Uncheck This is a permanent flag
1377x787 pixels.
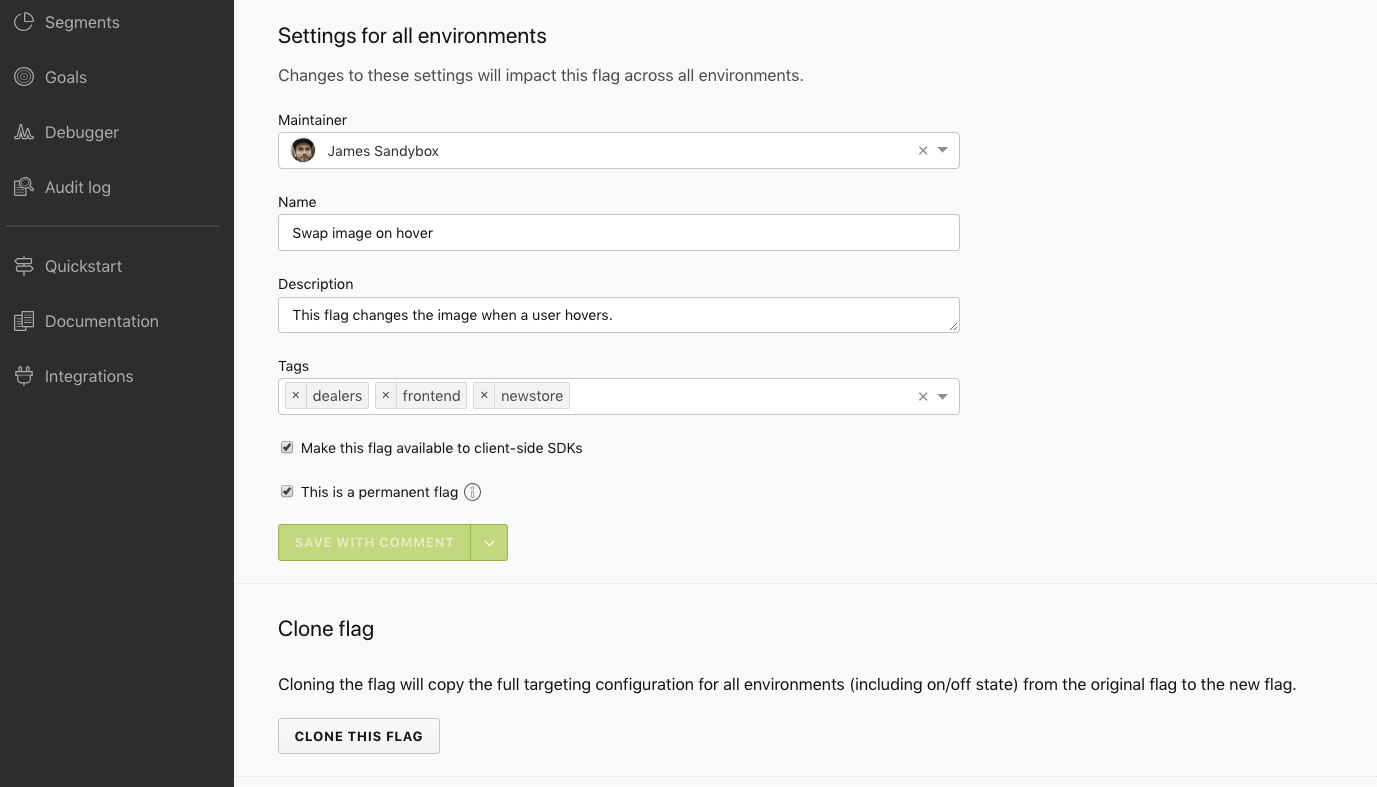pos(287,492)
